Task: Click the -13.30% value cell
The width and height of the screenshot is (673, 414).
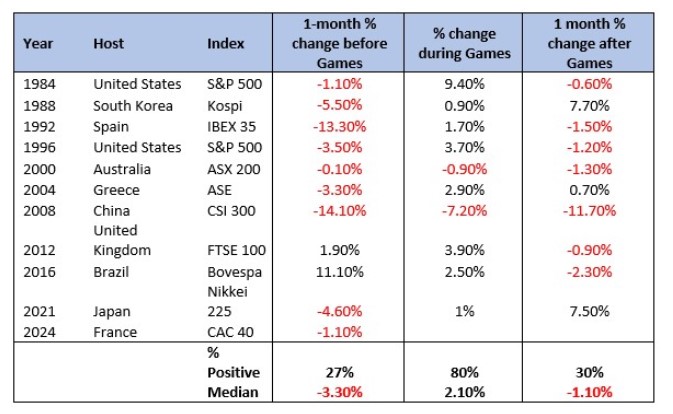Action: pos(337,126)
